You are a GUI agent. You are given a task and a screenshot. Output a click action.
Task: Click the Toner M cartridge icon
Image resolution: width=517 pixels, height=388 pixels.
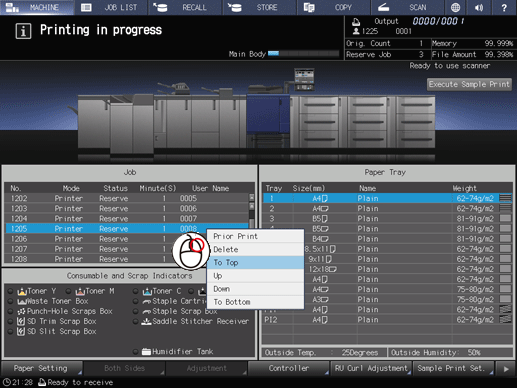point(80,291)
